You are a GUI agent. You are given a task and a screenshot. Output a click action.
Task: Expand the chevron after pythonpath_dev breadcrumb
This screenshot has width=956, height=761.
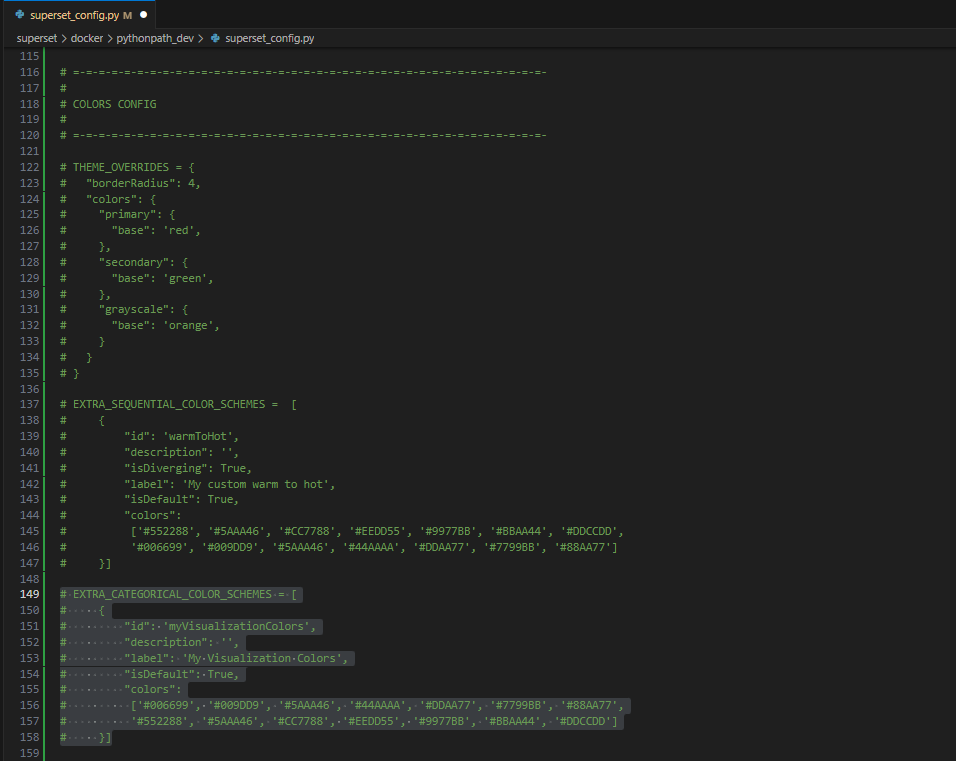coord(201,38)
